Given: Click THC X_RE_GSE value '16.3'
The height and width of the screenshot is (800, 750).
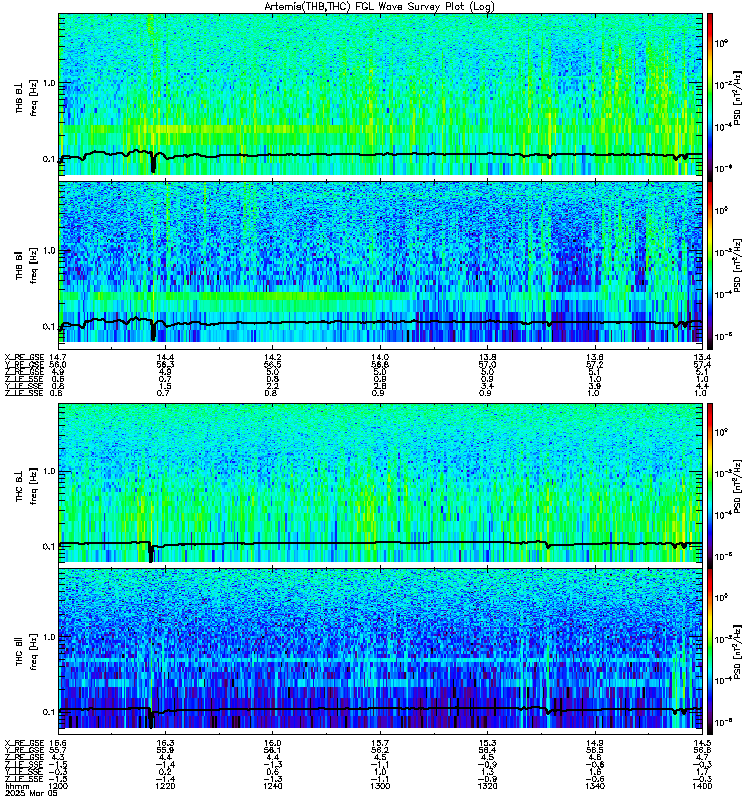Looking at the screenshot, I should (165, 743).
